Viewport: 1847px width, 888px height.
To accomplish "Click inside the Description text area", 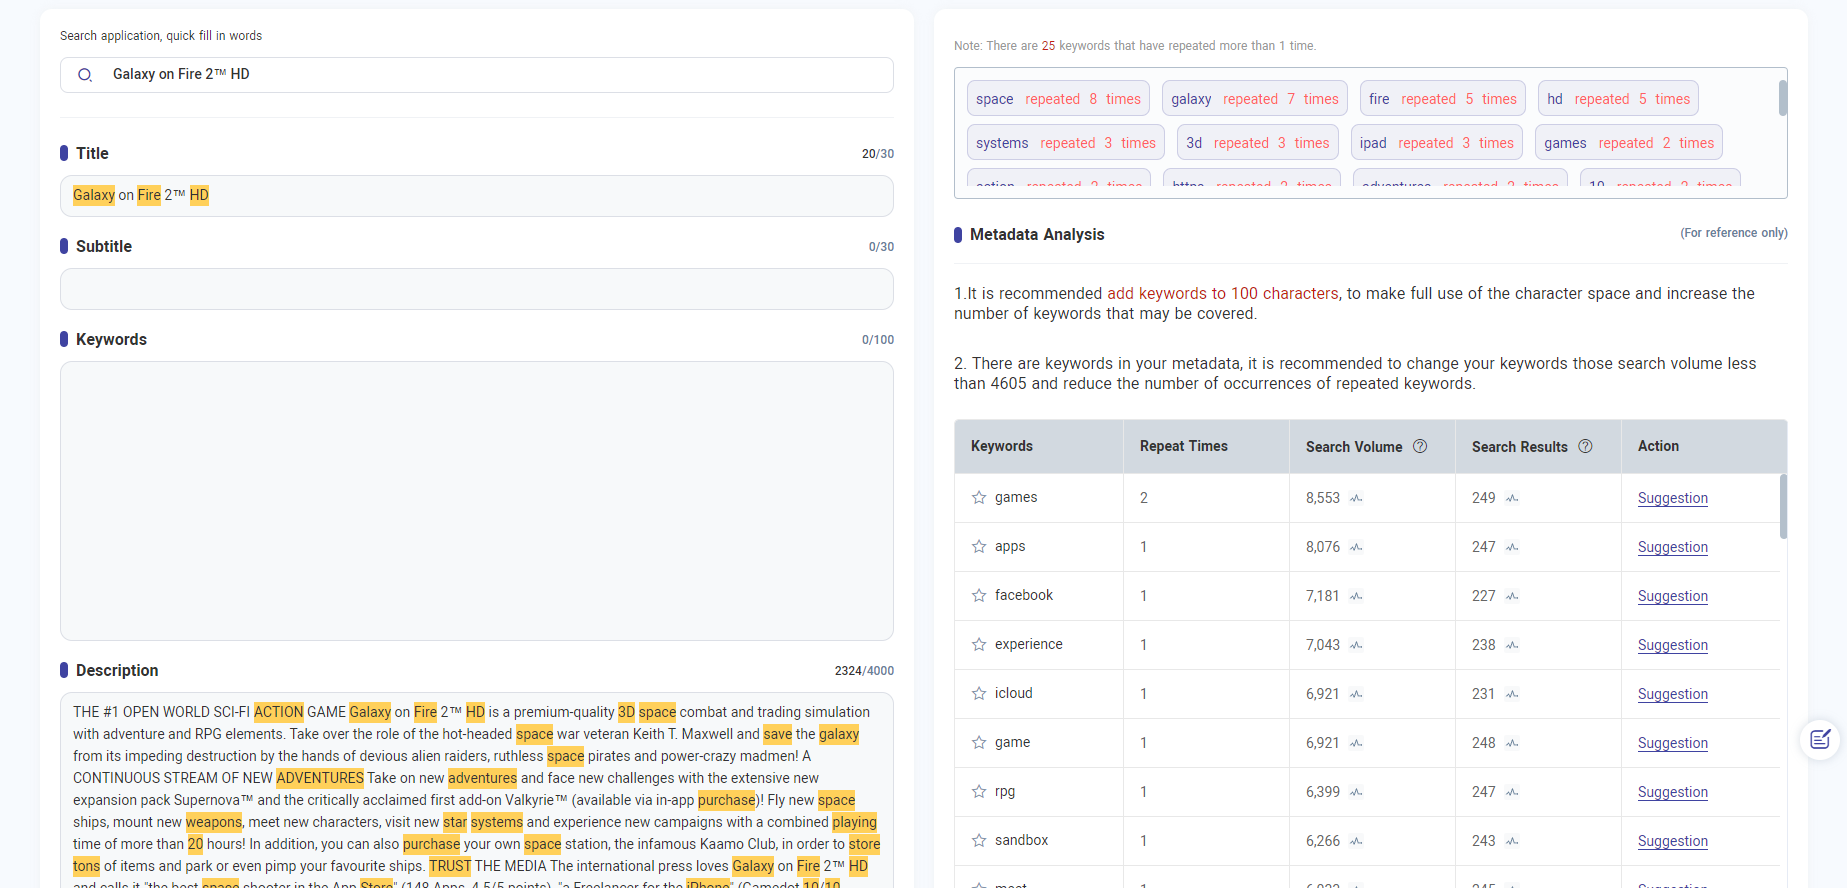I will (476, 790).
